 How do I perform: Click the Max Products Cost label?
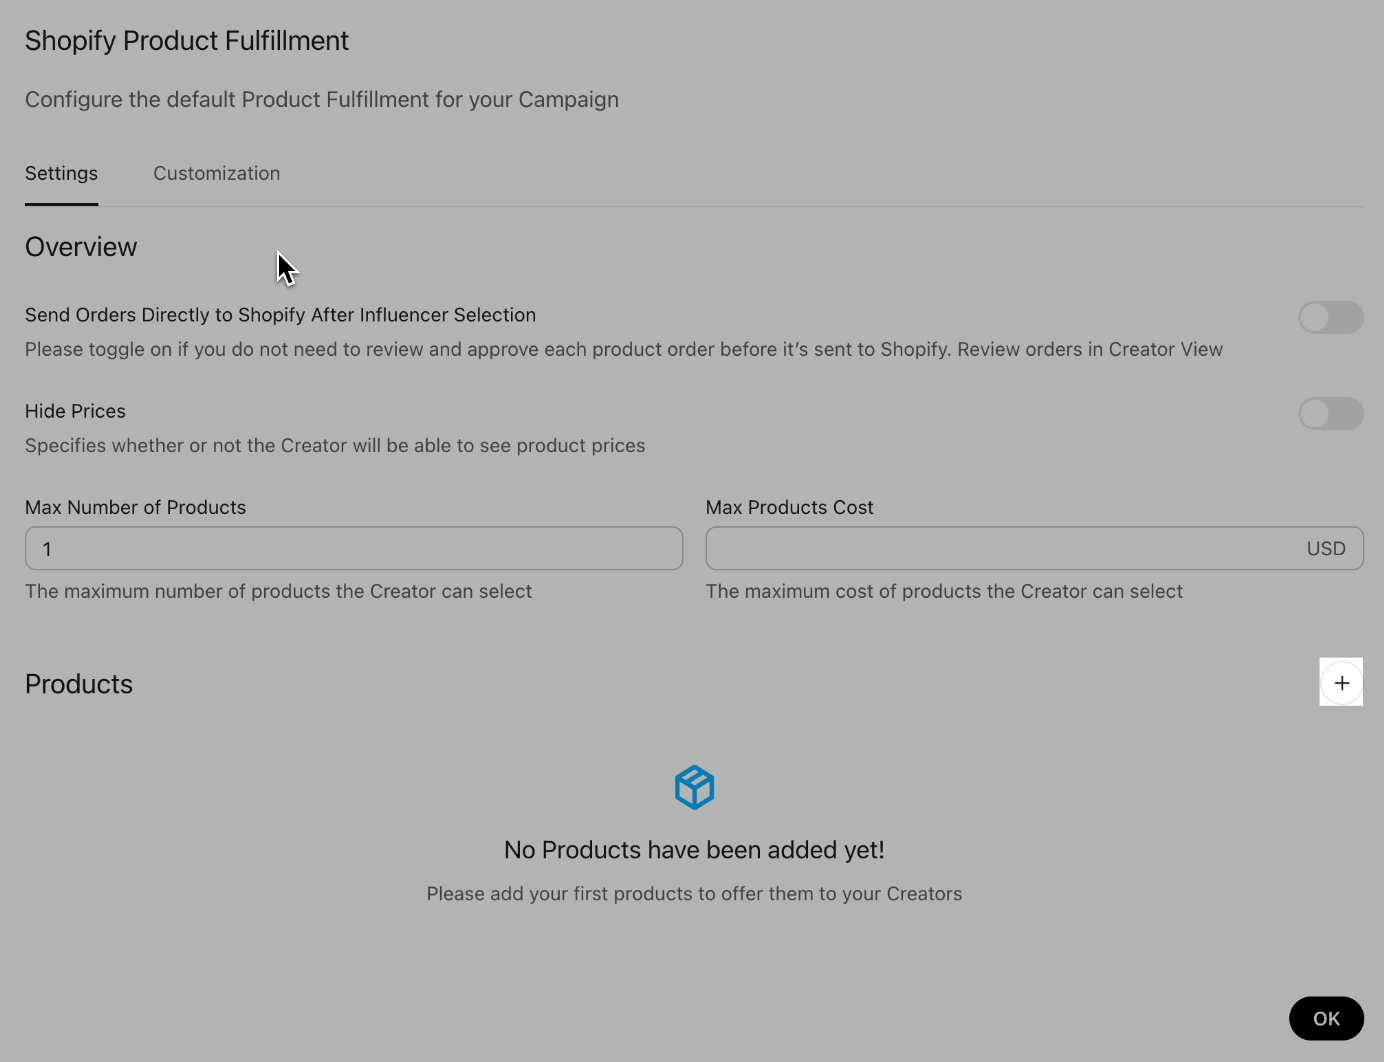tap(789, 507)
